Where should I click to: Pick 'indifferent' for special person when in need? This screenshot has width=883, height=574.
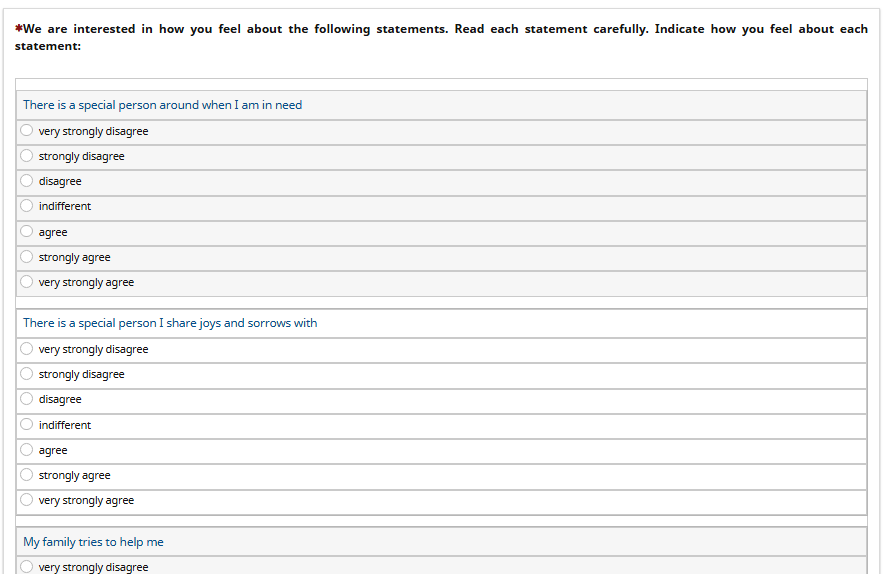tap(27, 206)
